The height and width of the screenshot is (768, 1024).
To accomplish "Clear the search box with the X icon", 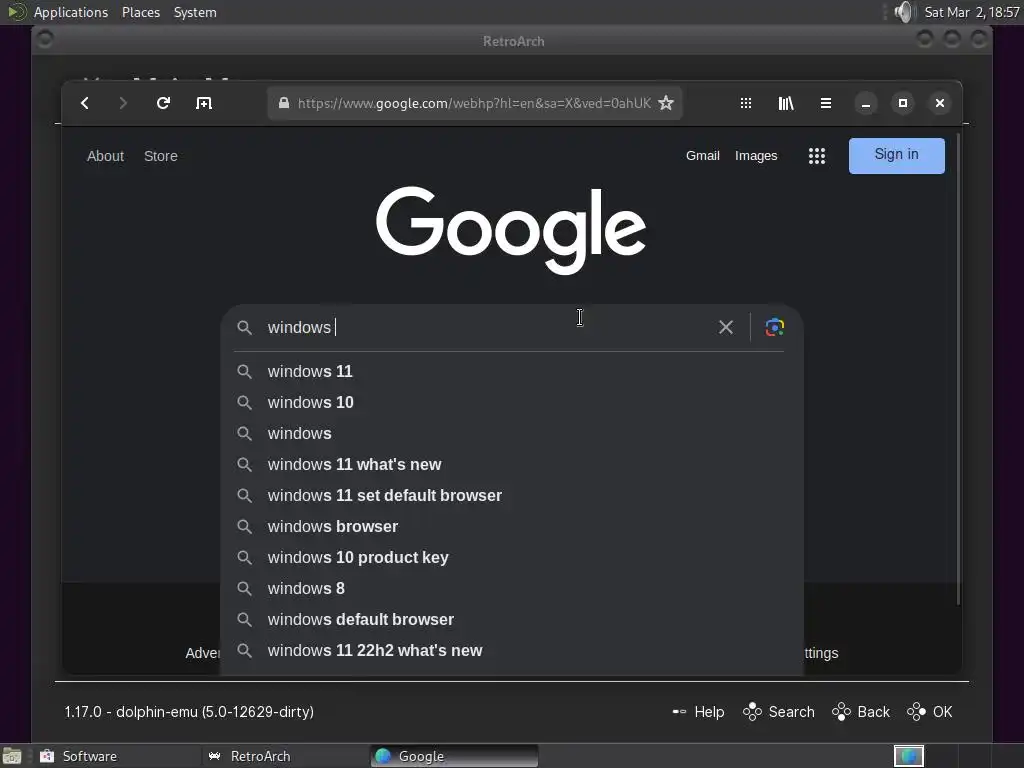I will pos(726,327).
